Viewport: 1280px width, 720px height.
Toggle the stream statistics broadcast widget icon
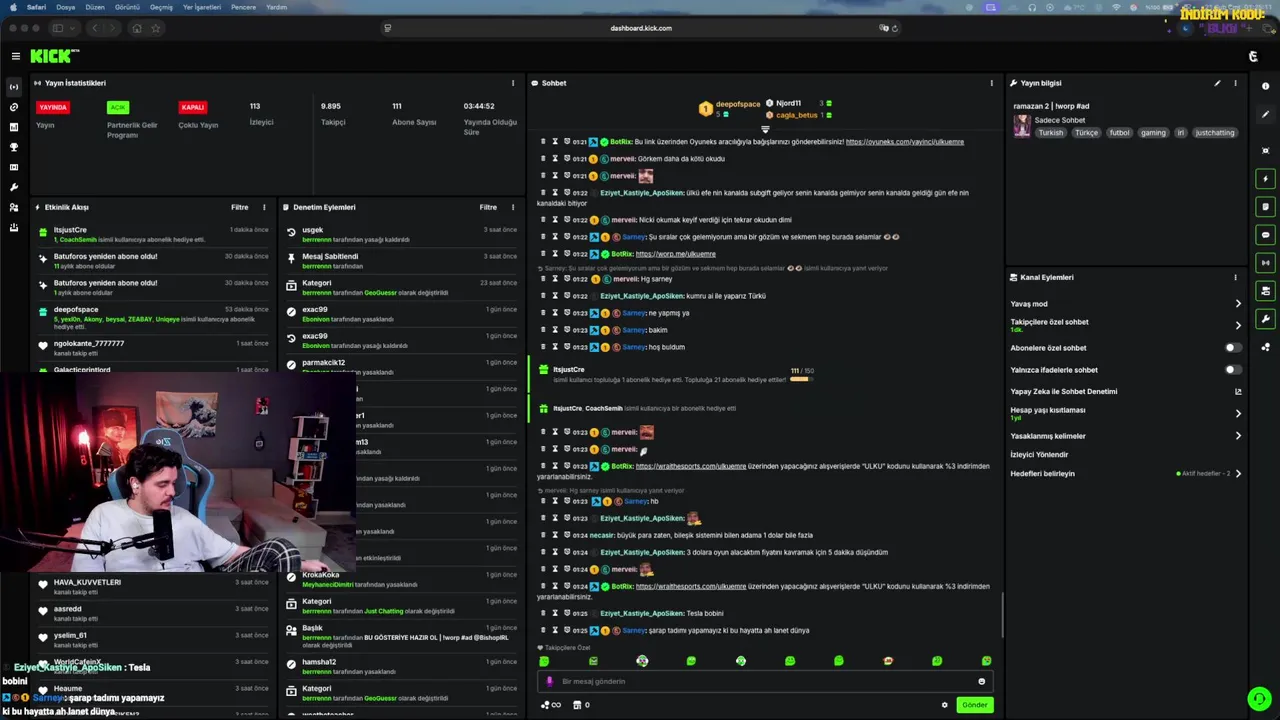pyautogui.click(x=1266, y=263)
